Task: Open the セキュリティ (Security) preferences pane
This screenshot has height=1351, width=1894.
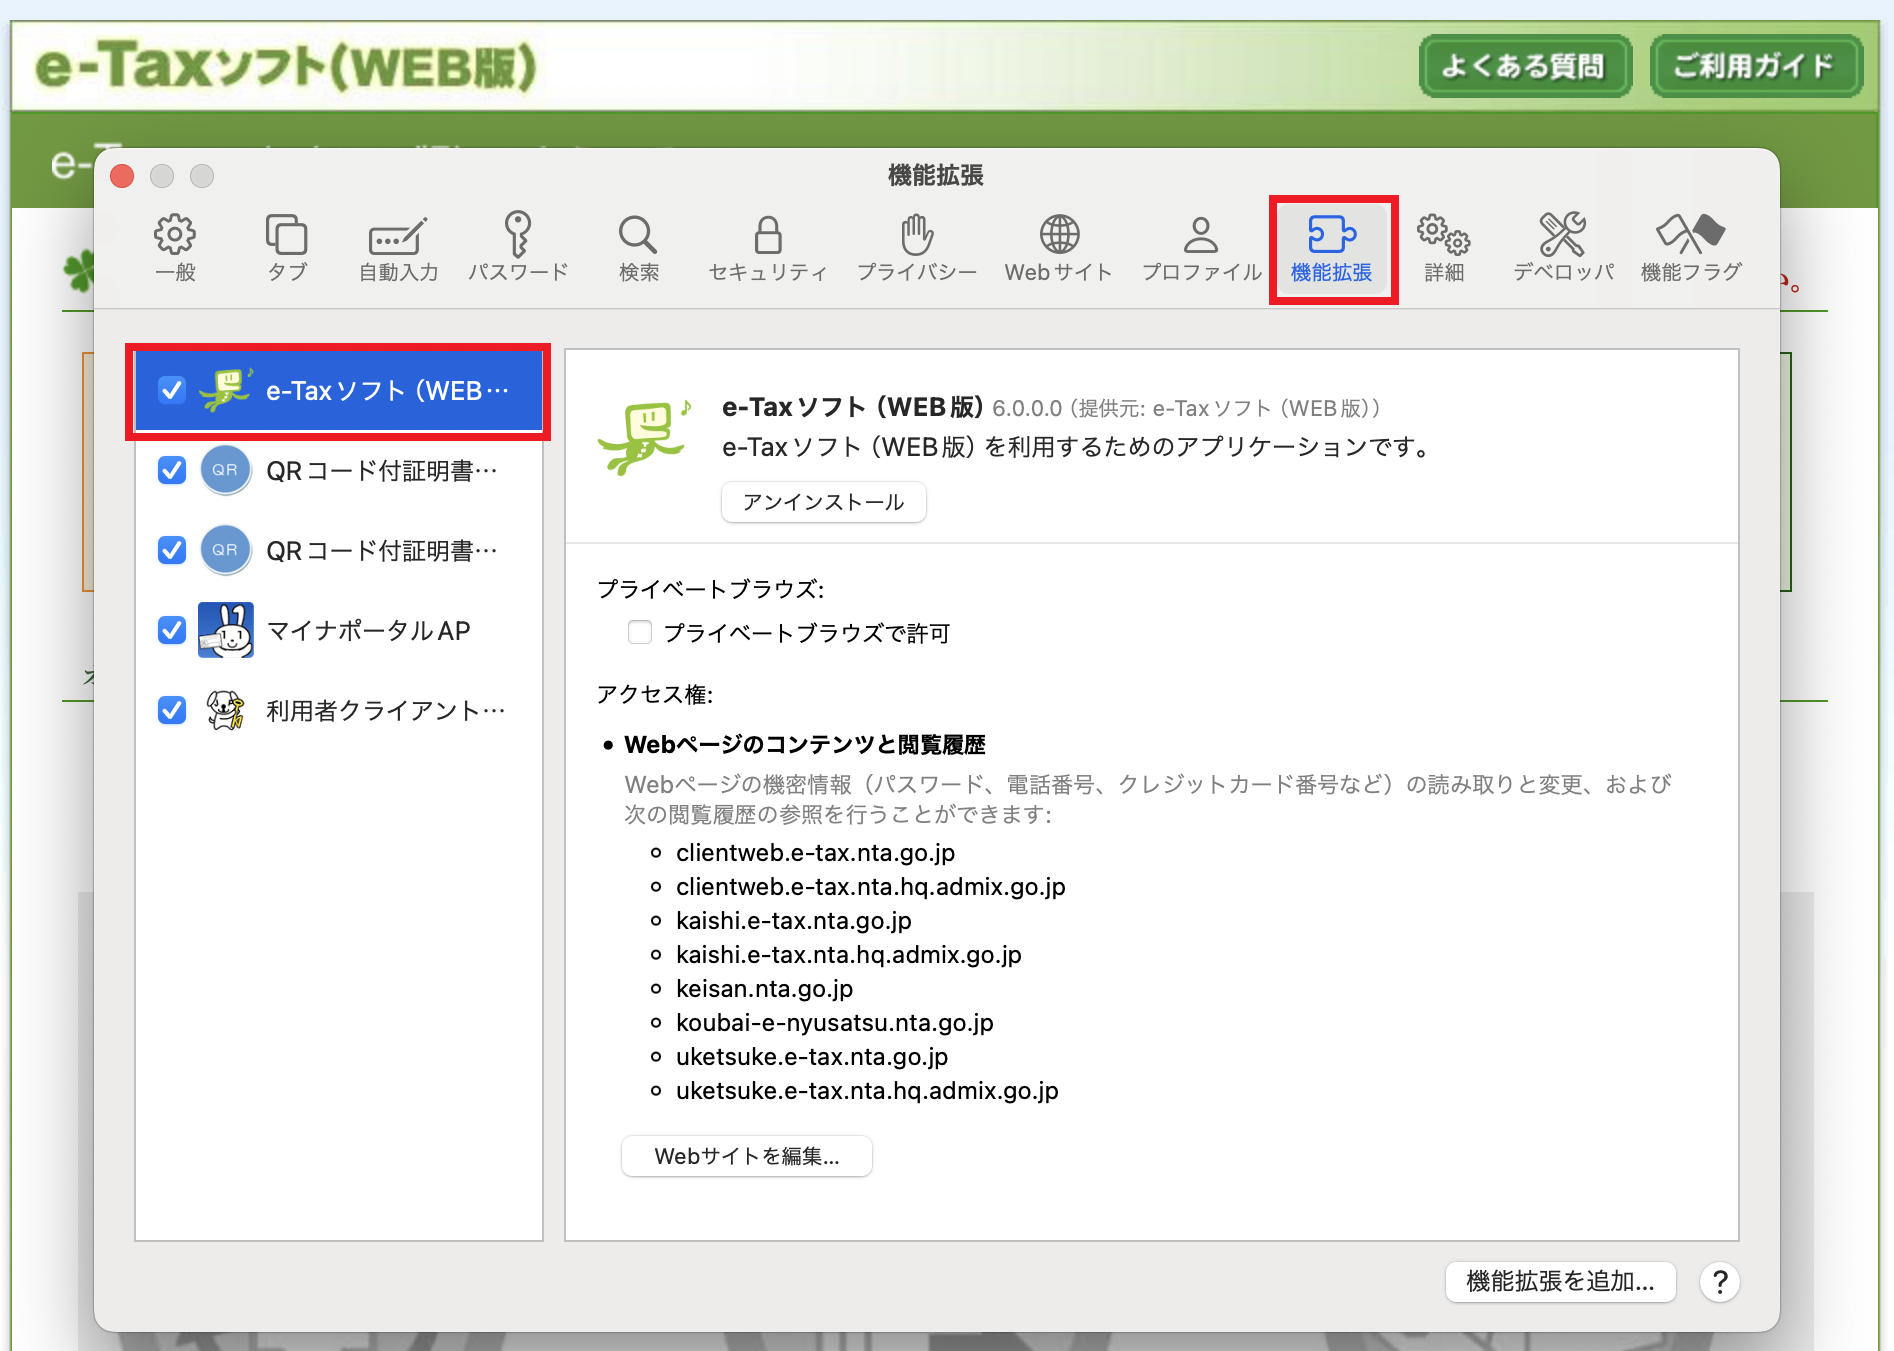Action: (x=768, y=248)
